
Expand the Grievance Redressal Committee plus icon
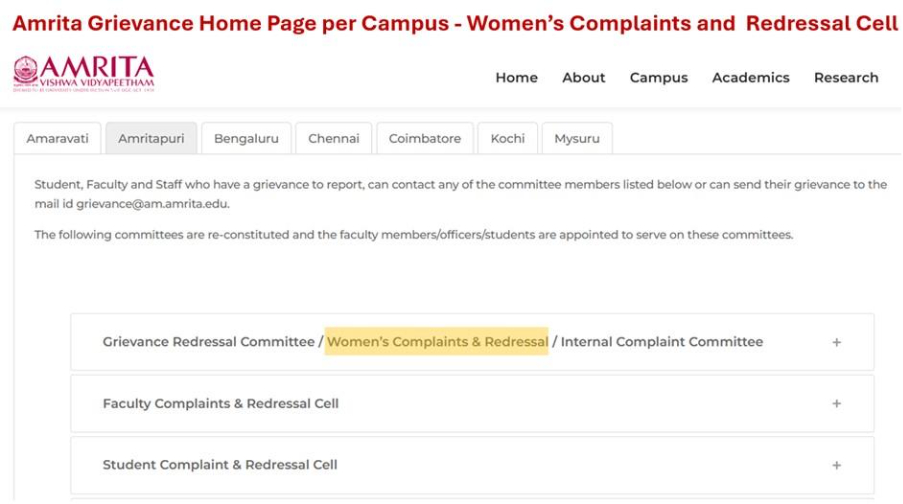click(x=836, y=342)
